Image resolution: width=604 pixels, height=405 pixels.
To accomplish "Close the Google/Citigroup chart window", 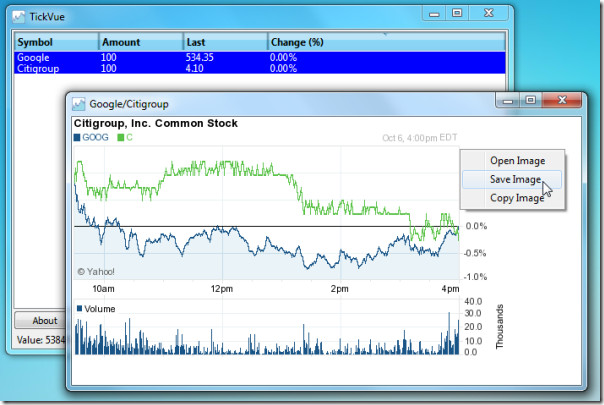I will (562, 100).
